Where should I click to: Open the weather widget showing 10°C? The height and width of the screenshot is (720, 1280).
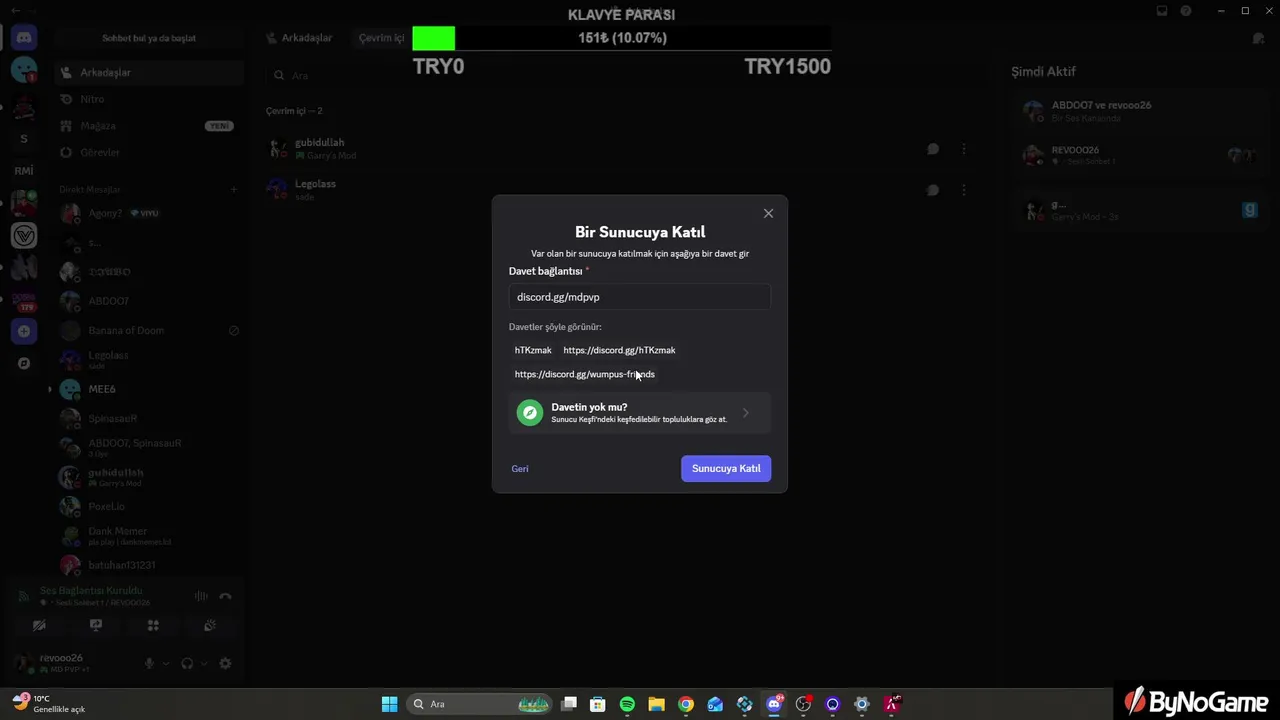tap(50, 704)
